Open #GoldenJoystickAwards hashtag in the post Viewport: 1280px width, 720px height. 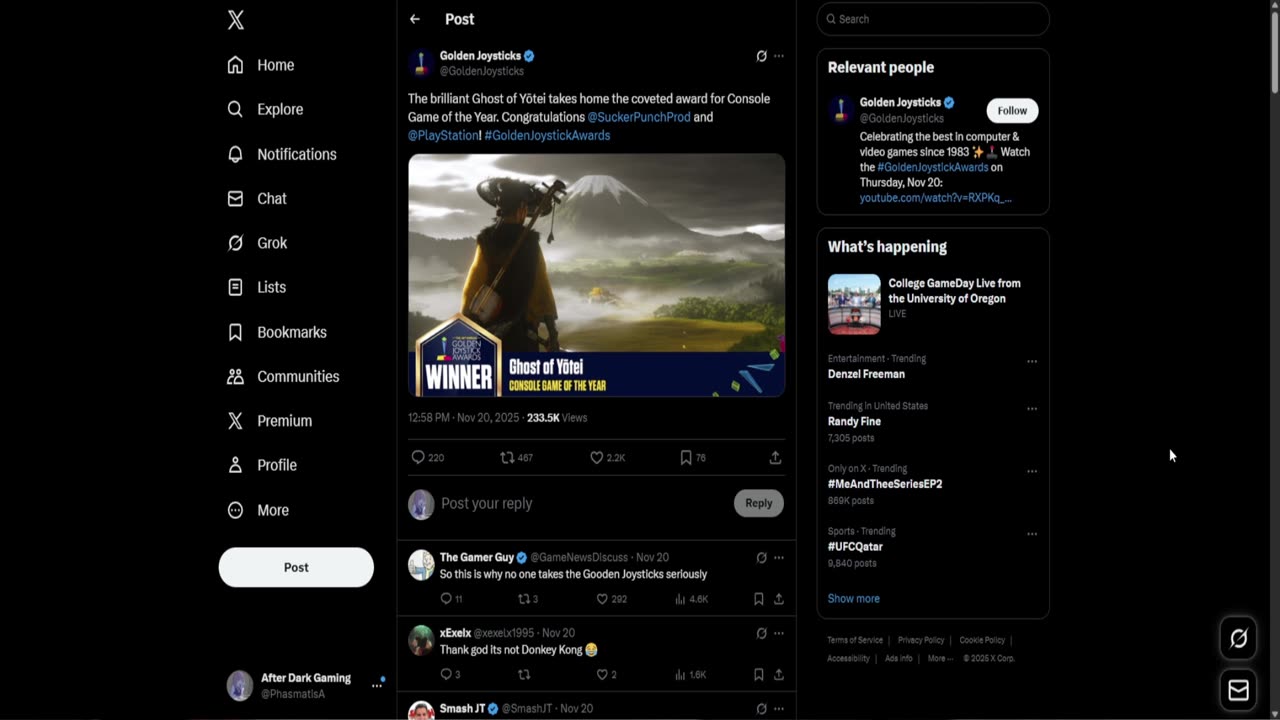547,135
